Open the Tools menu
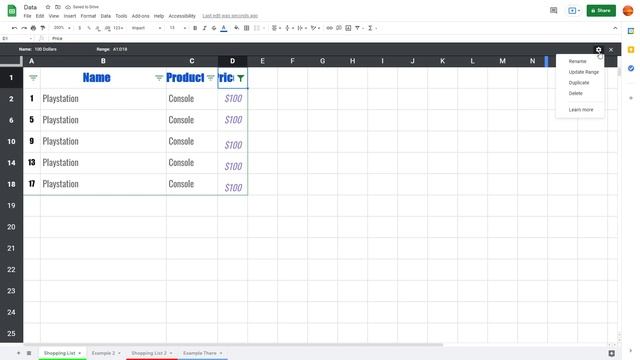 (121, 16)
